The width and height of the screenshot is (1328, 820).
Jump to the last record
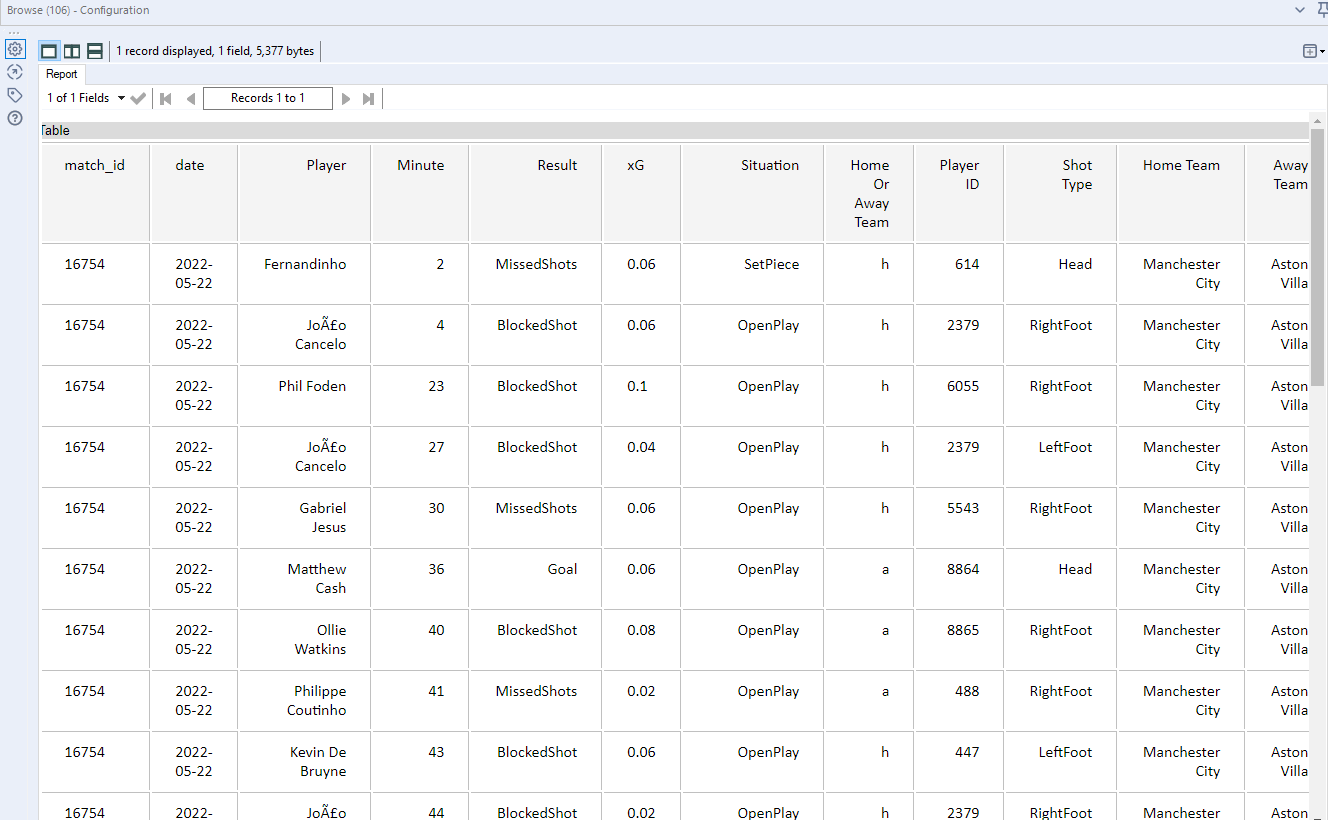tap(369, 98)
